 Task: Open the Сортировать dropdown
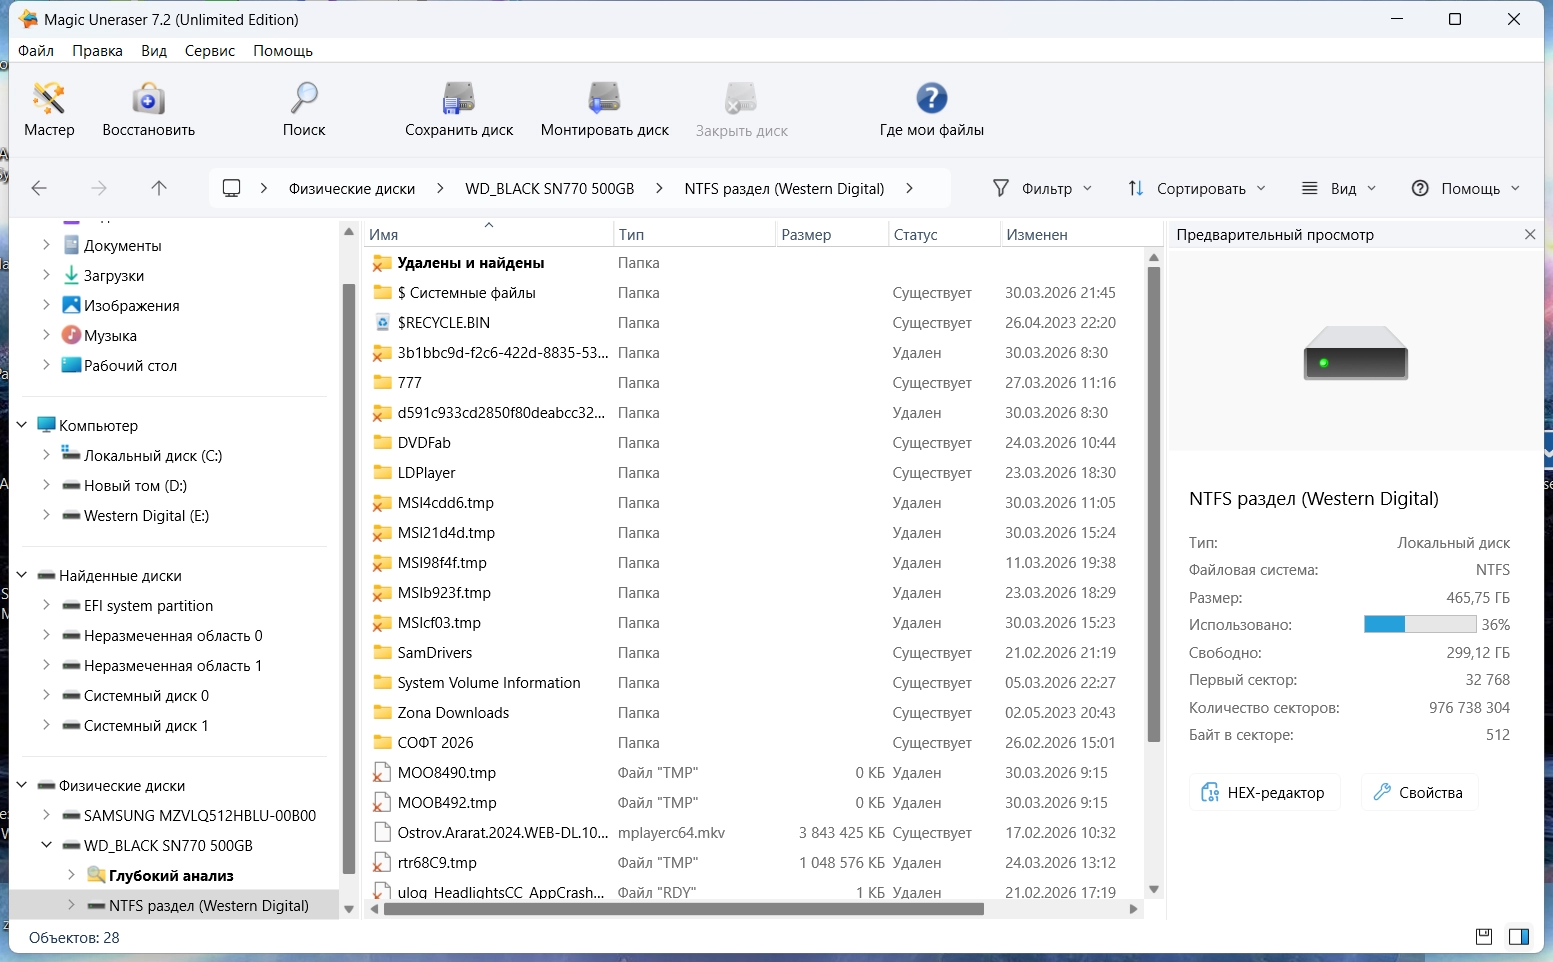point(1197,188)
